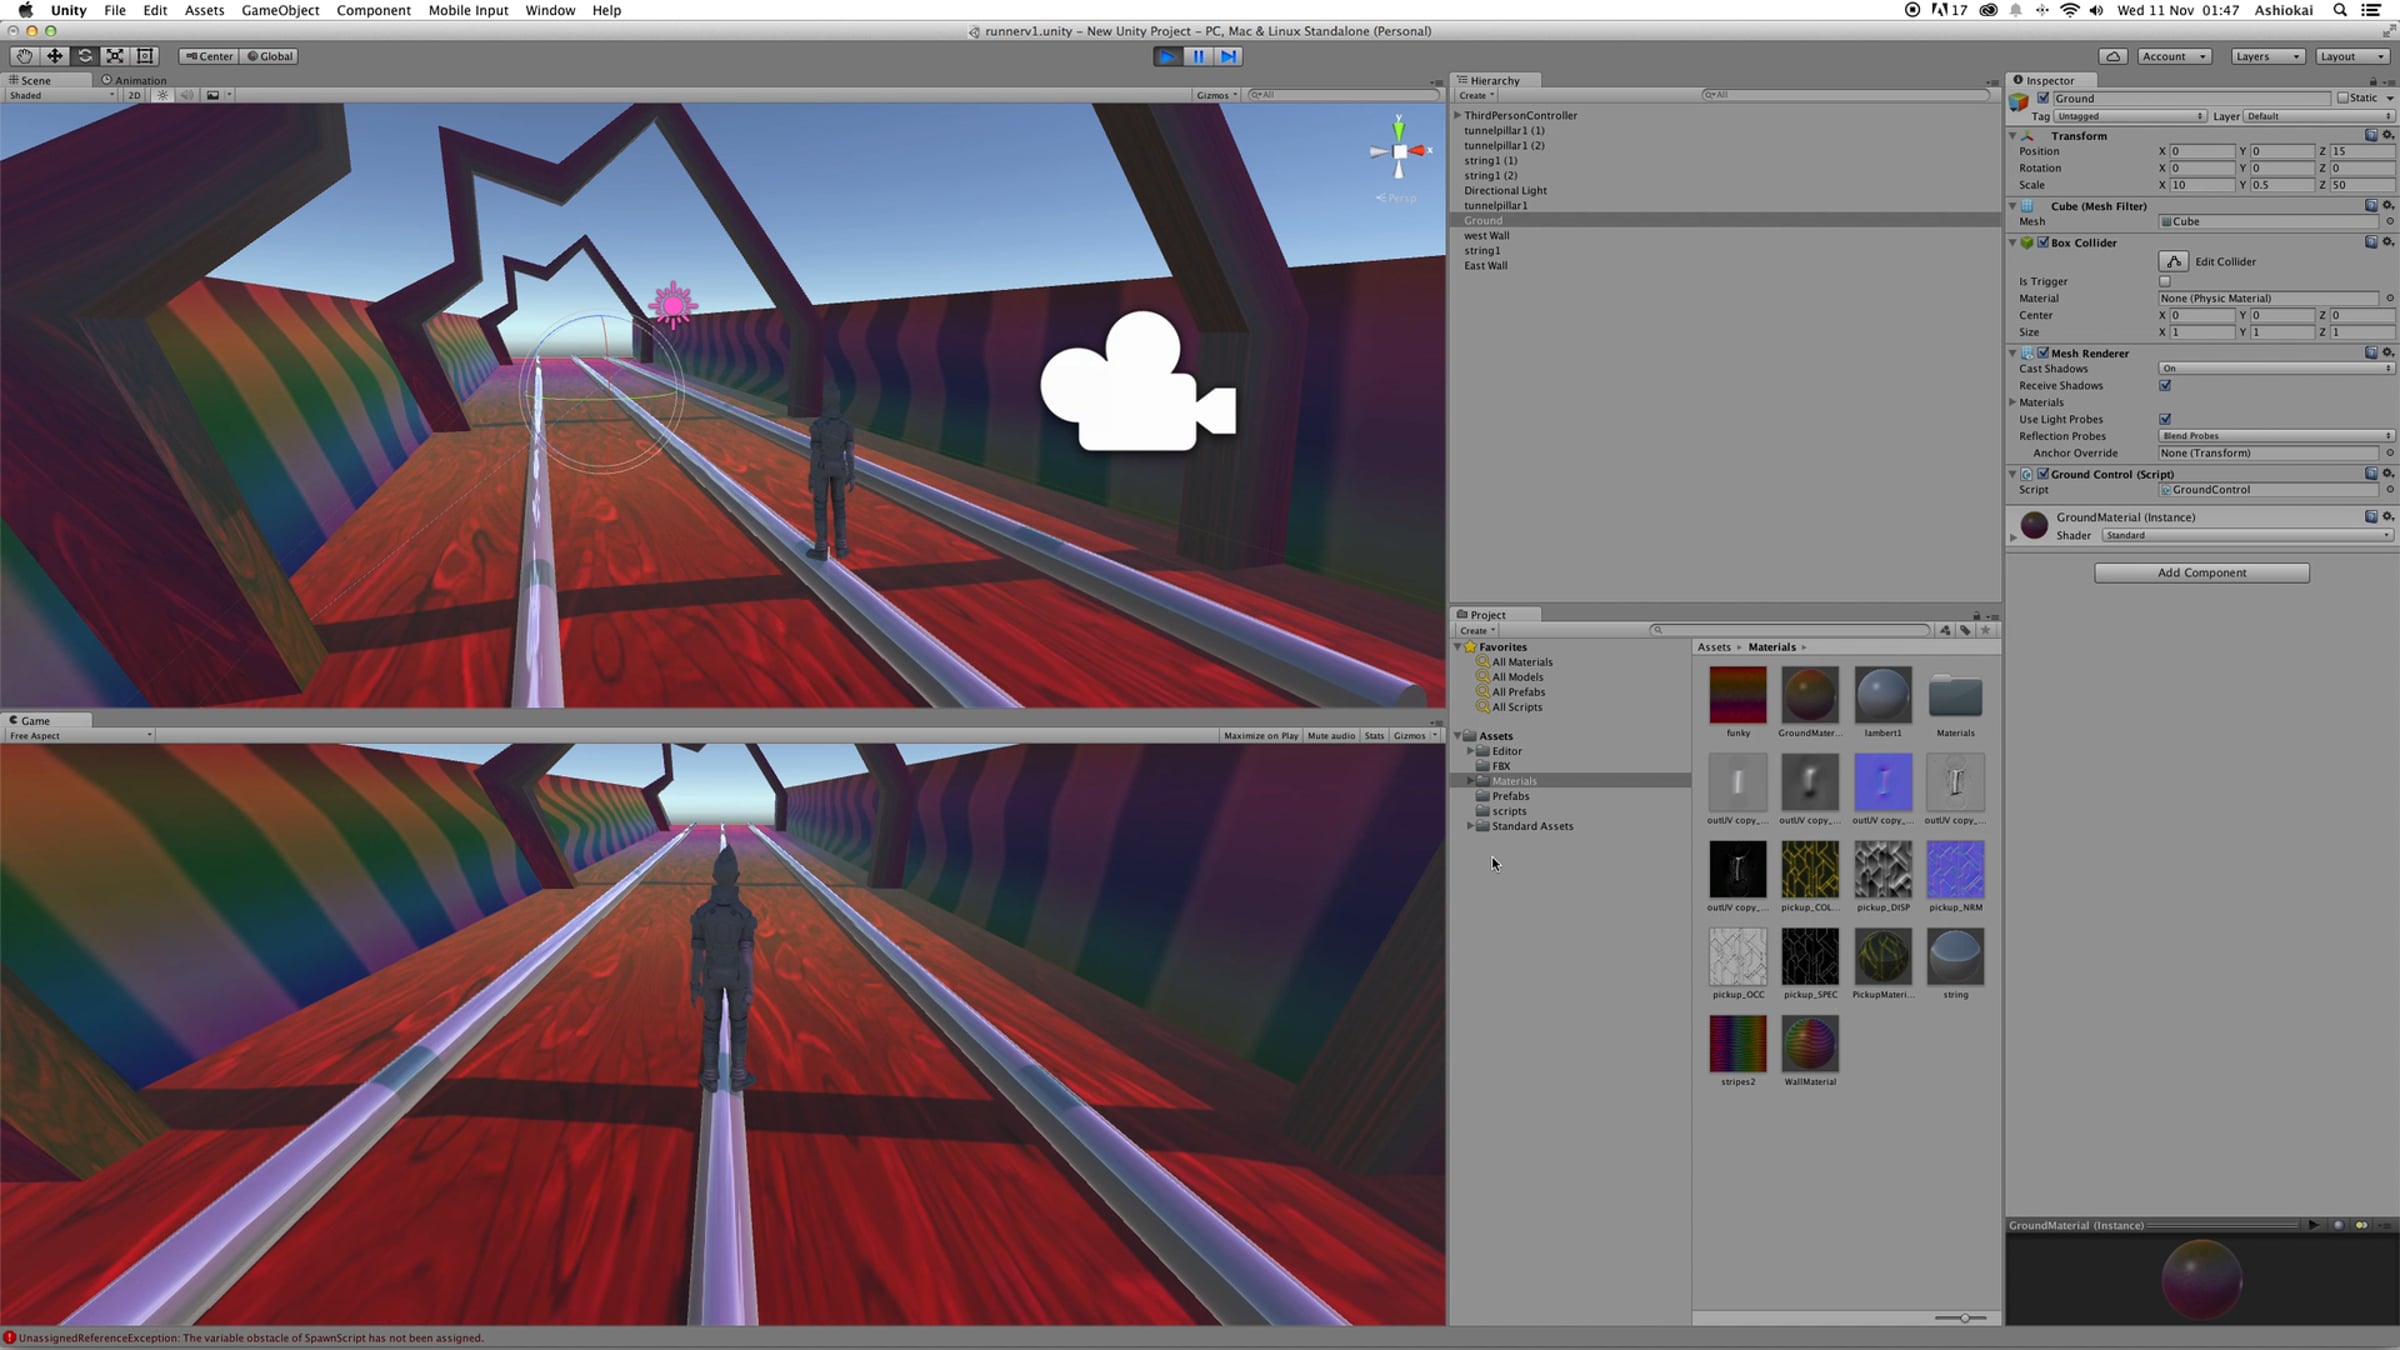Click Edit Collider icon button
The width and height of the screenshot is (2400, 1350).
(x=2173, y=262)
